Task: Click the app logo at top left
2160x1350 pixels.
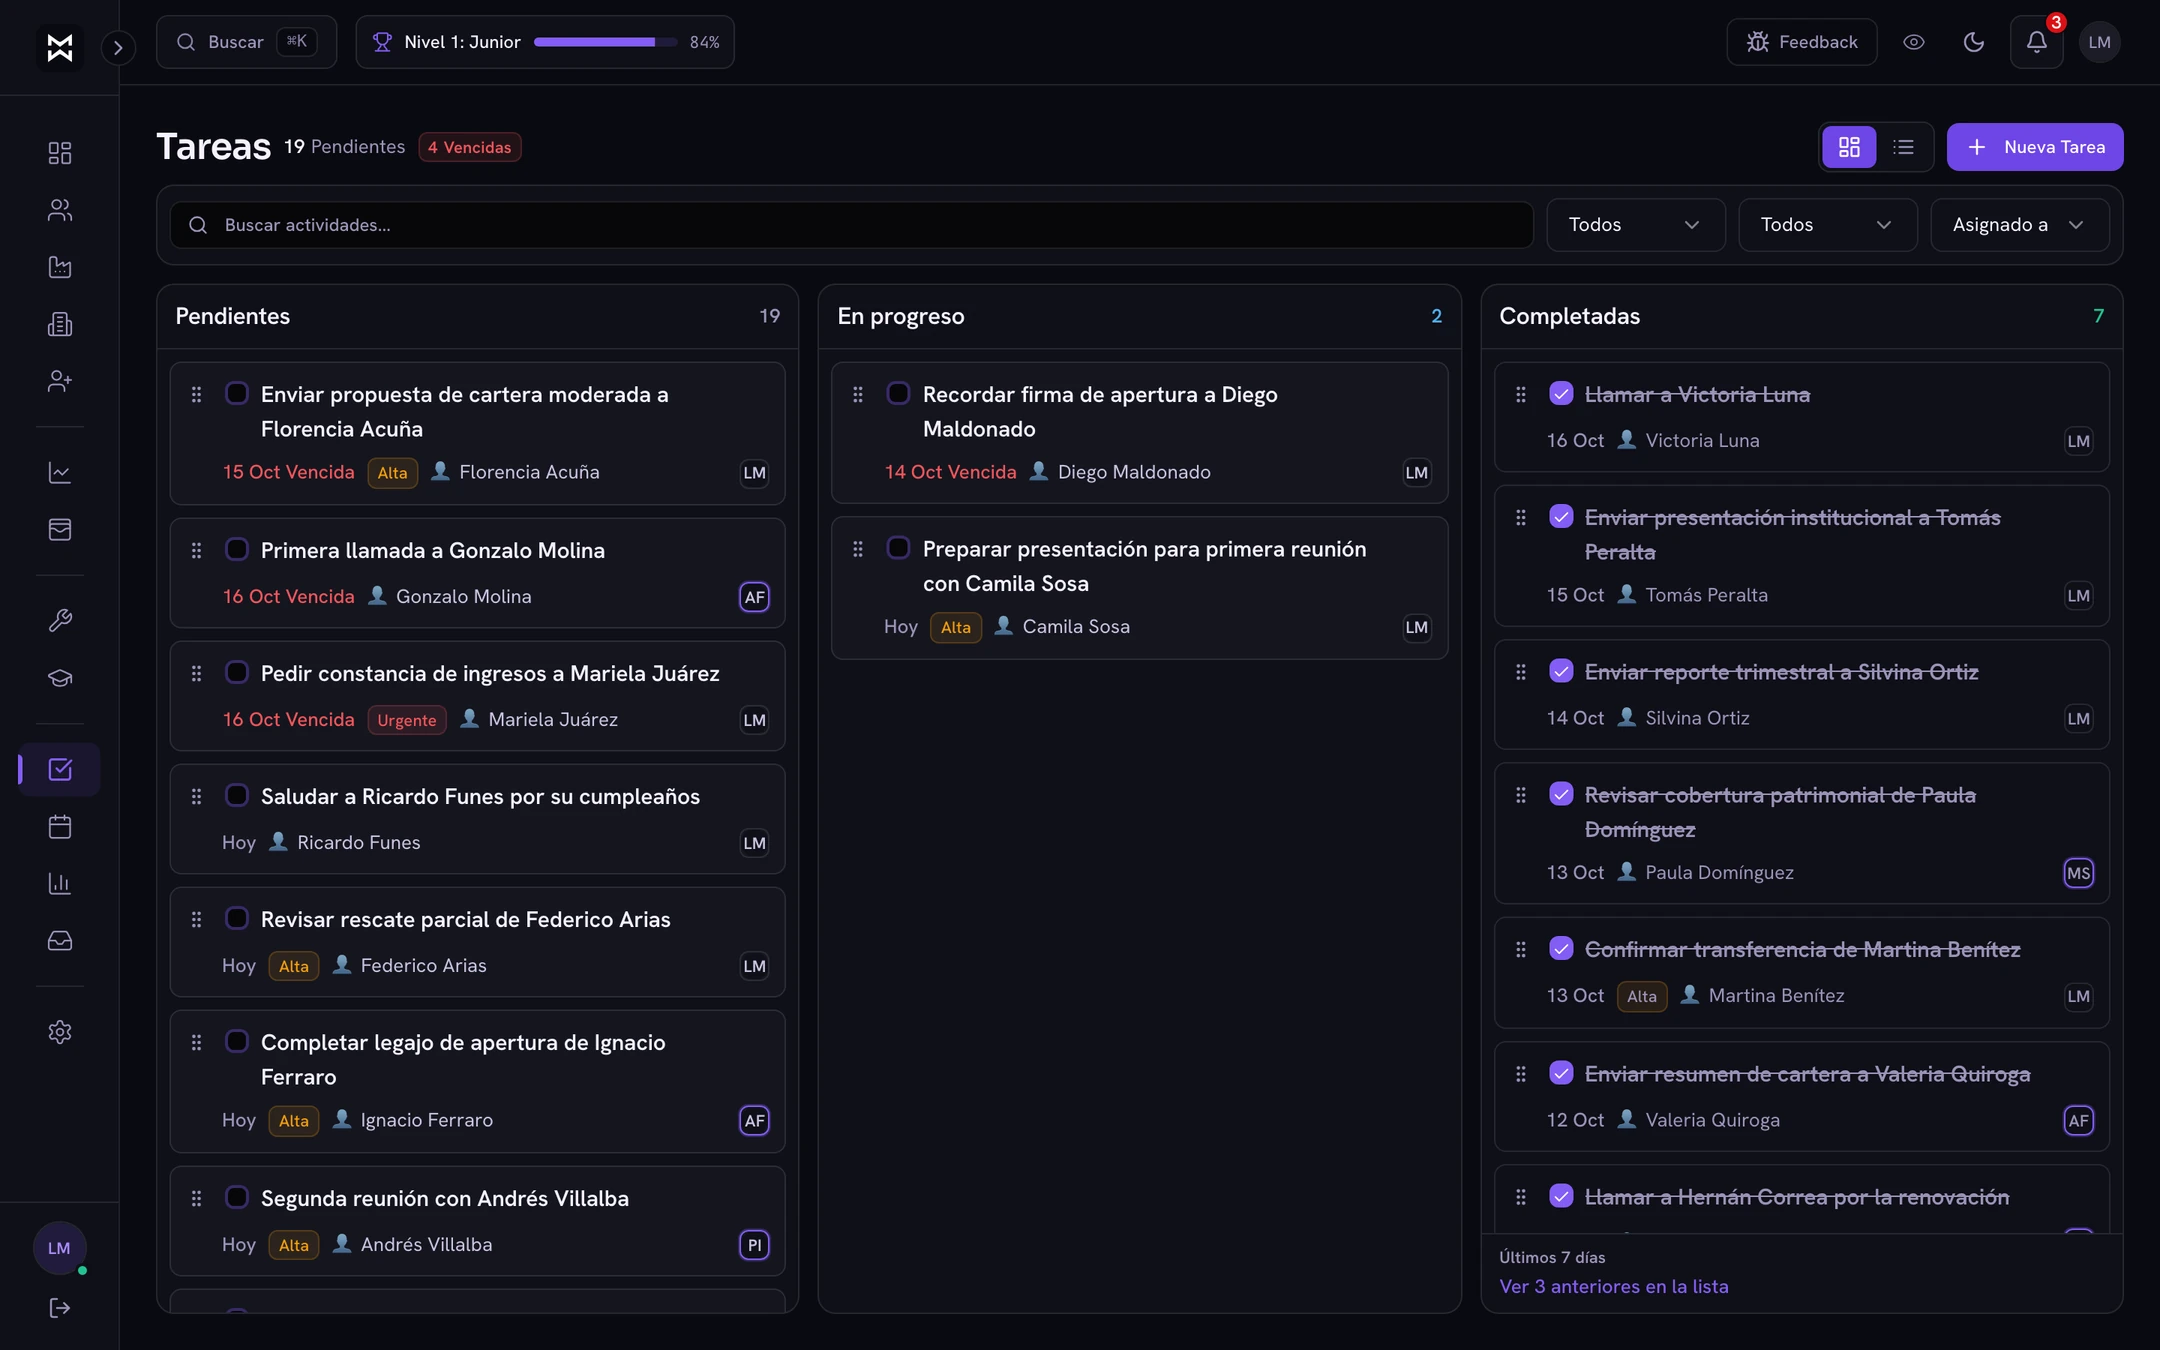Action: [60, 47]
